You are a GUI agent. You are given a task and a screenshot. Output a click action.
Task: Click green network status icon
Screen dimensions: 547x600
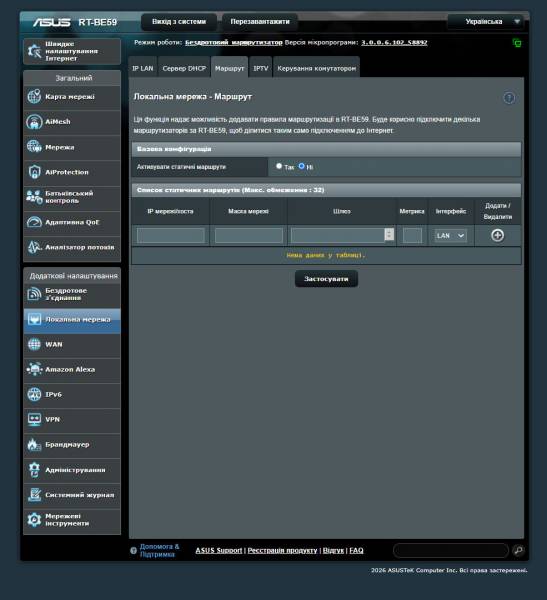click(x=517, y=43)
